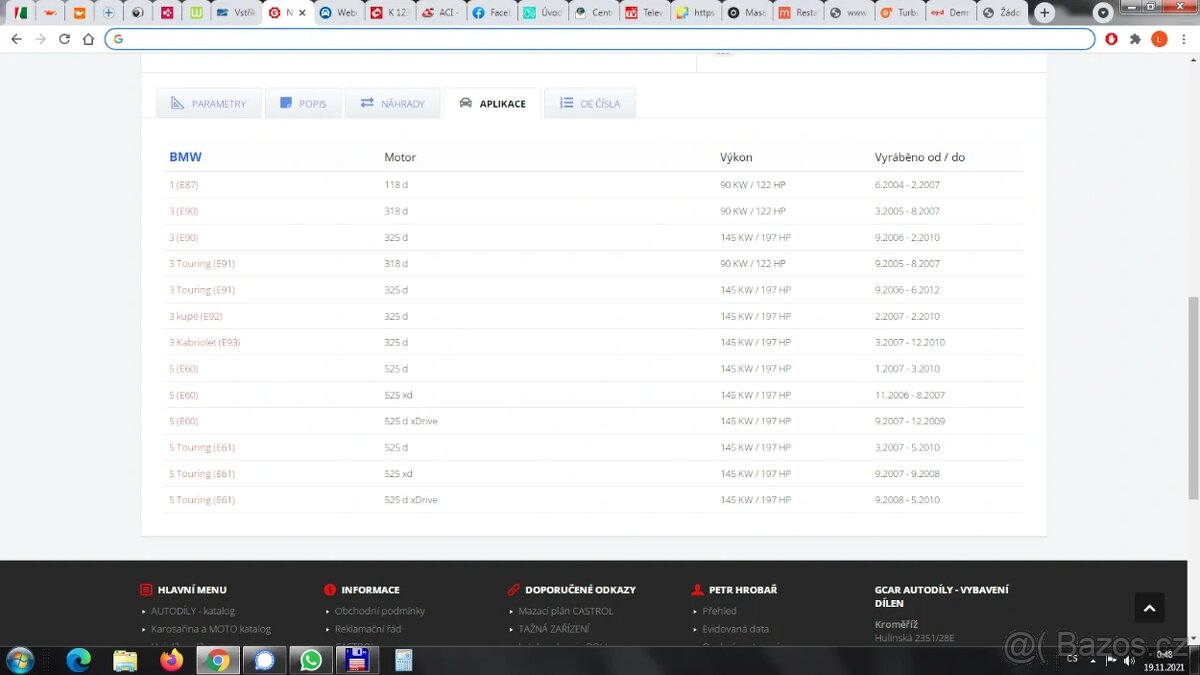Switch to the Náhrady tab
Viewport: 1200px width, 675px height.
(392, 103)
